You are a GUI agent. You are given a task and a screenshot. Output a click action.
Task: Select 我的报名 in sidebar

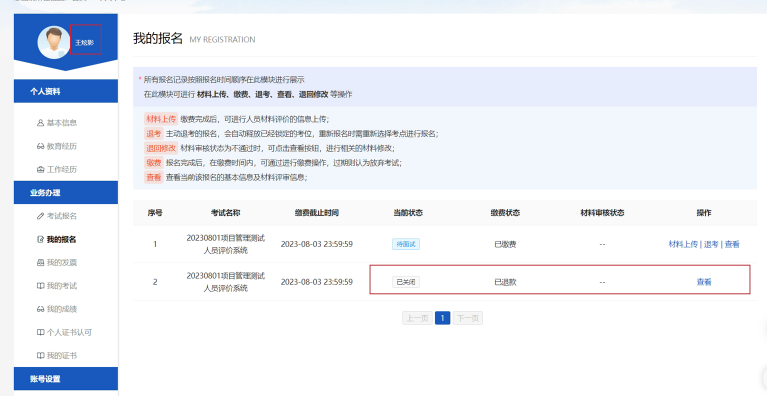[62, 240]
